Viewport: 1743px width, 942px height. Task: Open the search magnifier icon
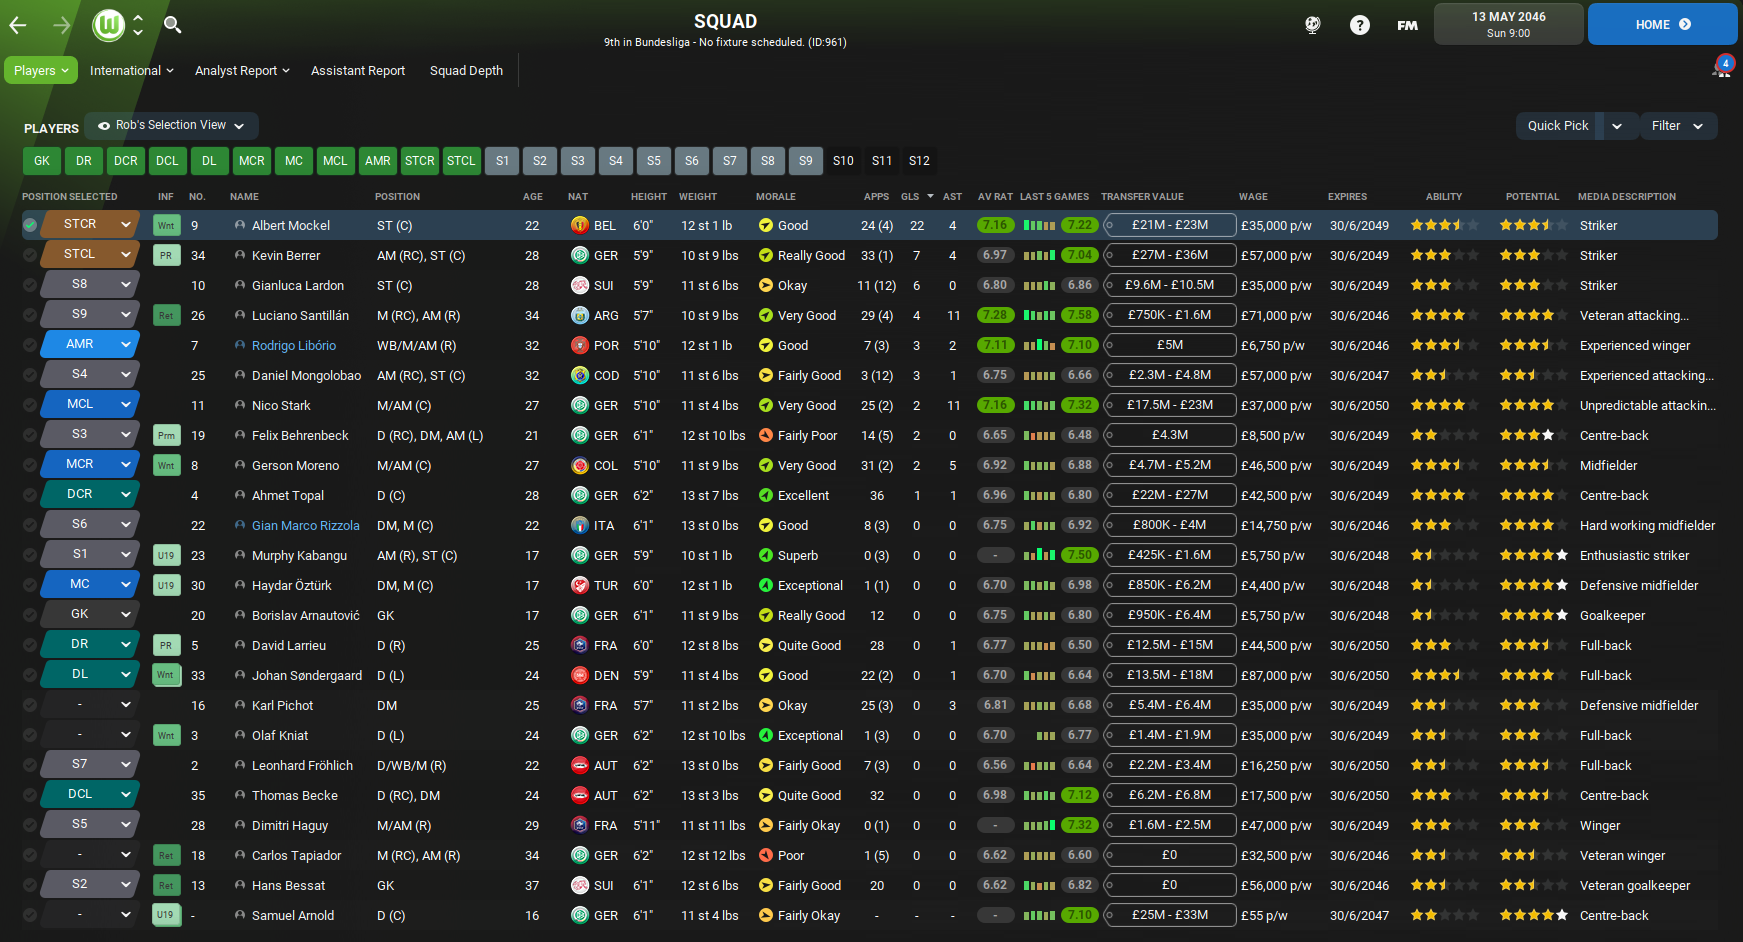[172, 25]
